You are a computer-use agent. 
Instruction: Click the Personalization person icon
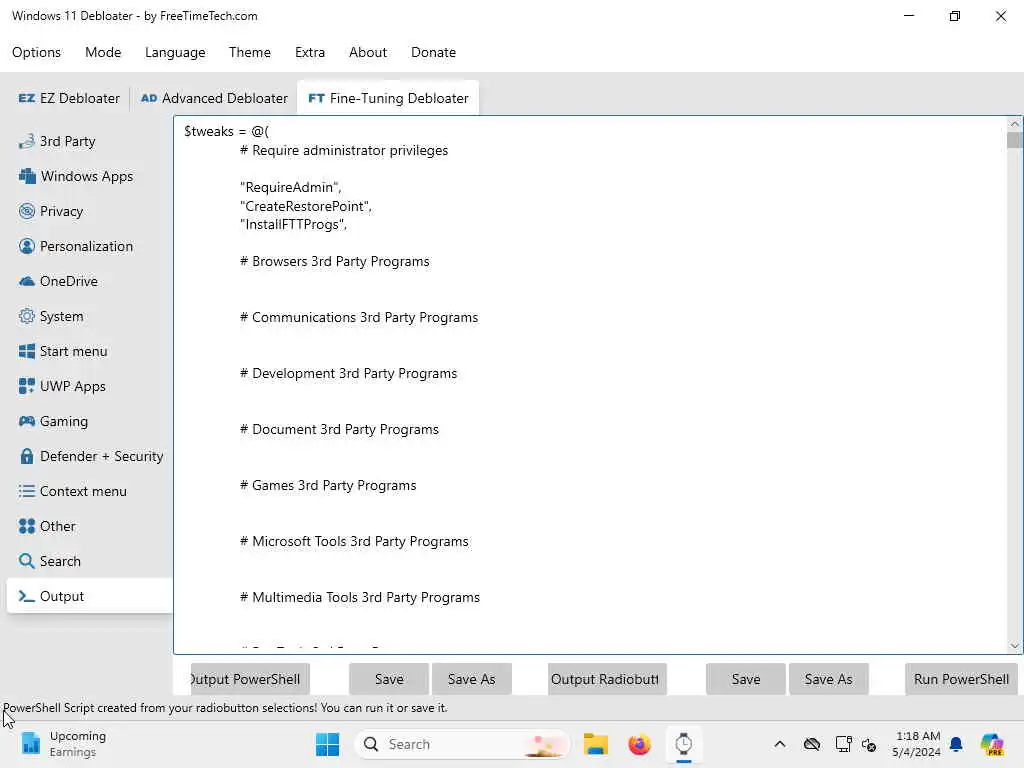pyautogui.click(x=27, y=246)
